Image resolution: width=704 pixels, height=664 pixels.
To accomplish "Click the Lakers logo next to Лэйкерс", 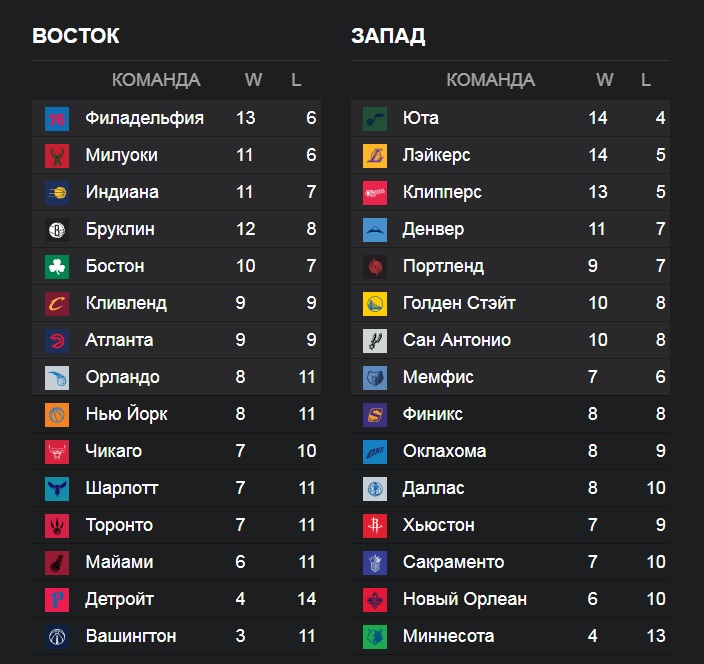I will pos(375,155).
